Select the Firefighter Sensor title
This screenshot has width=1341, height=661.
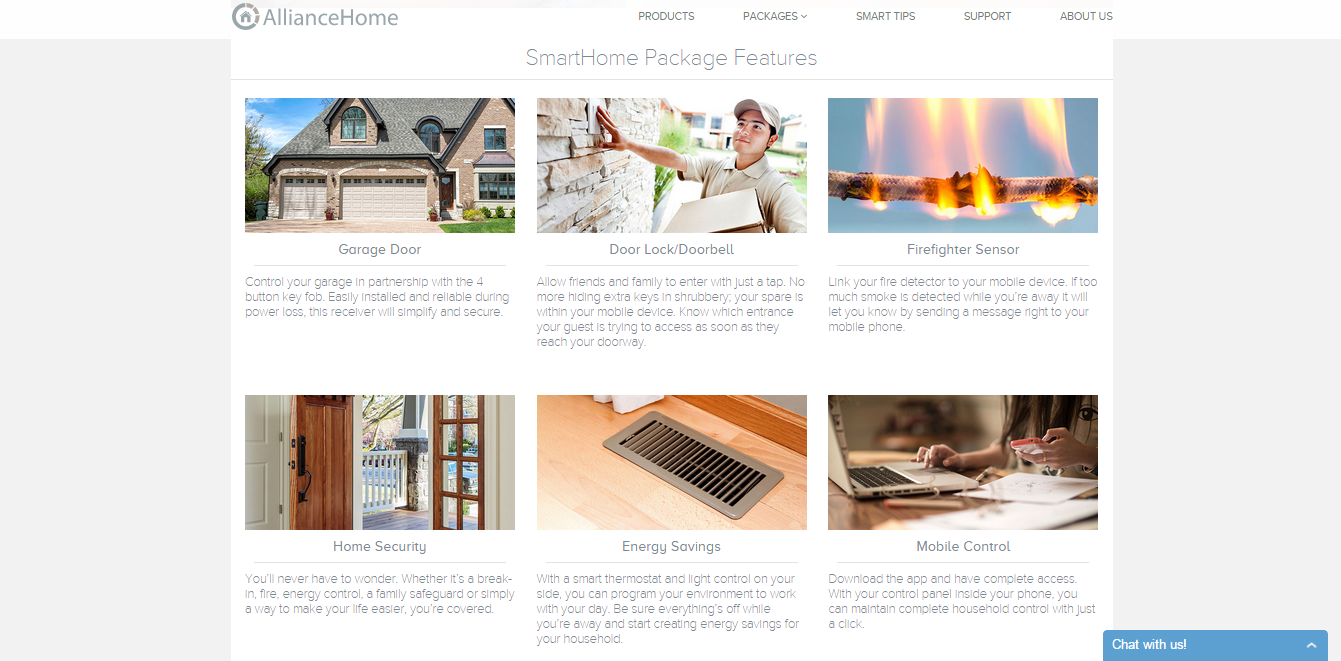click(963, 249)
